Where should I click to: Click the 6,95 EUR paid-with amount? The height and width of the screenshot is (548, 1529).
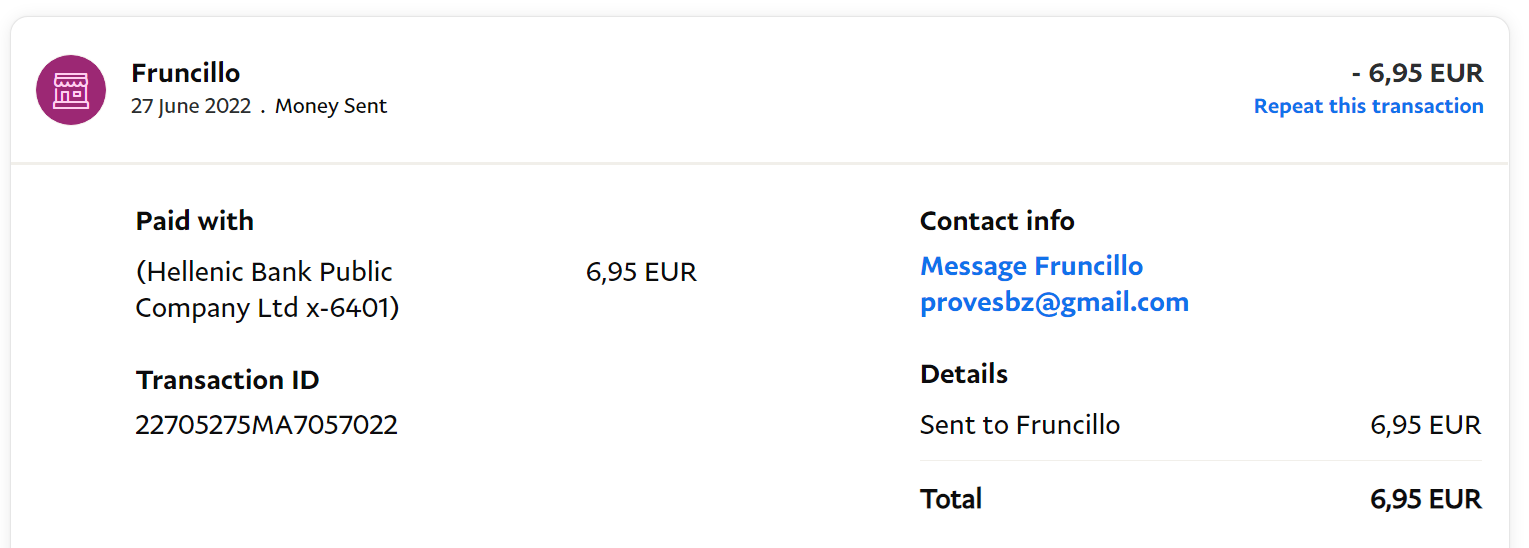(641, 272)
